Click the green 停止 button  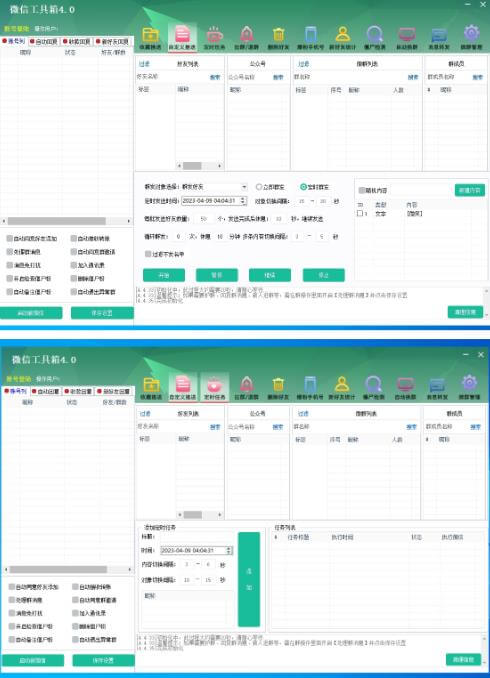pos(323,275)
